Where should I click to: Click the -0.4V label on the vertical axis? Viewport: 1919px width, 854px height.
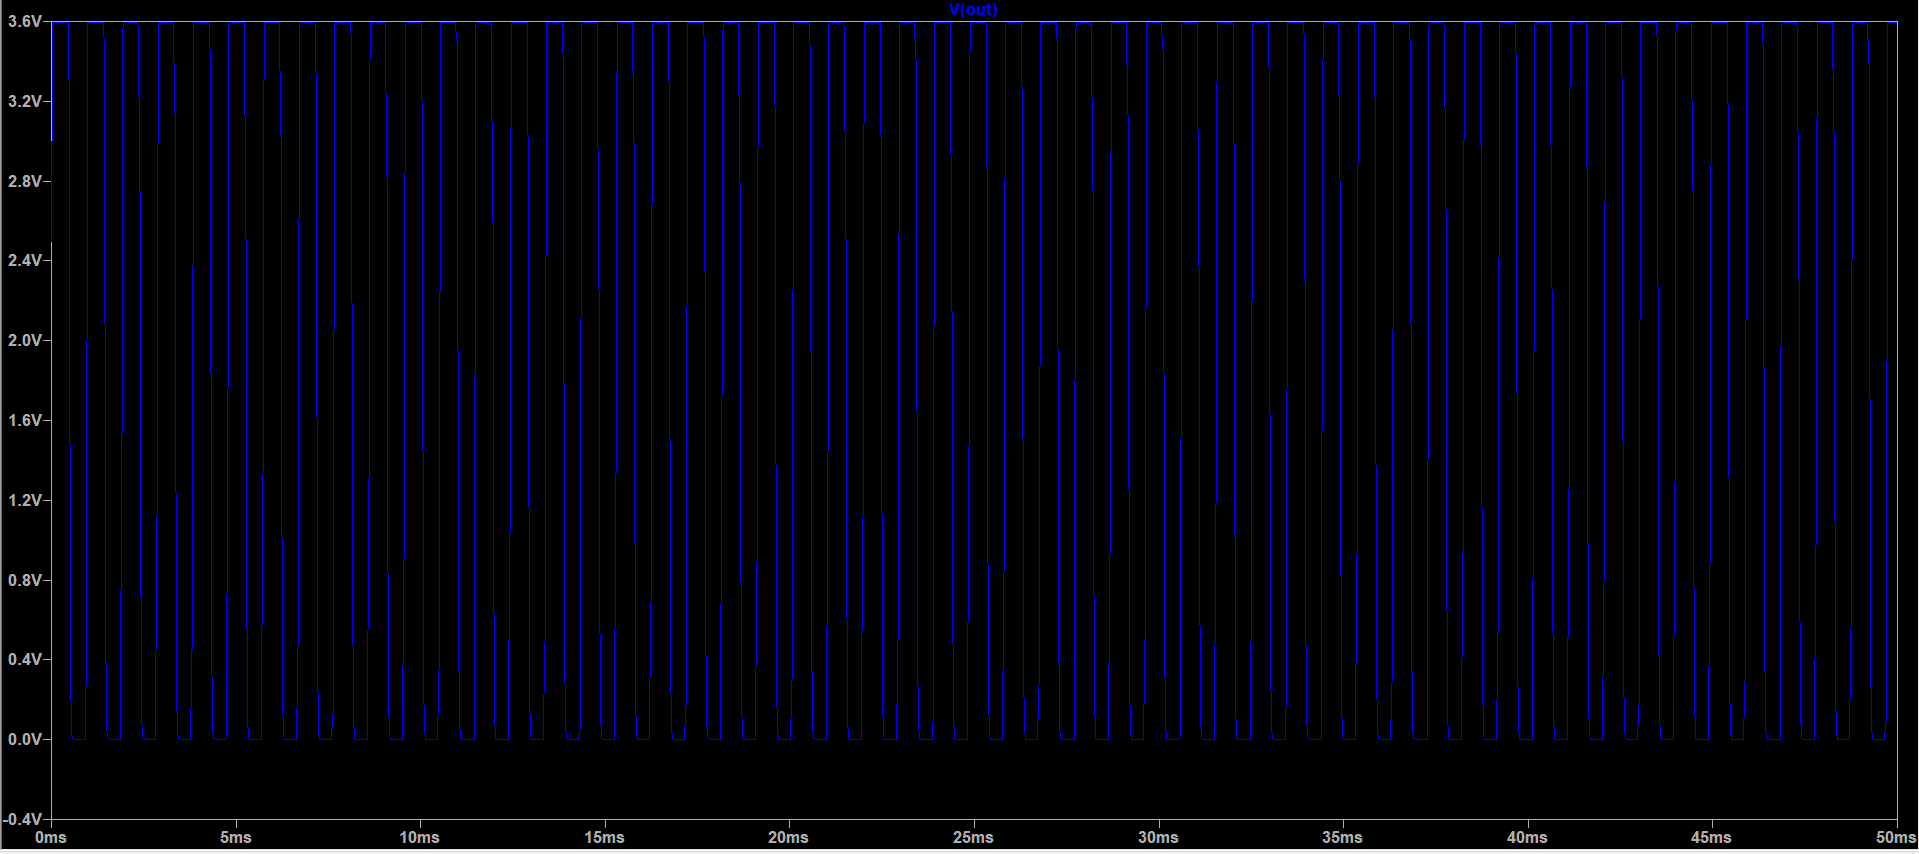(x=22, y=819)
